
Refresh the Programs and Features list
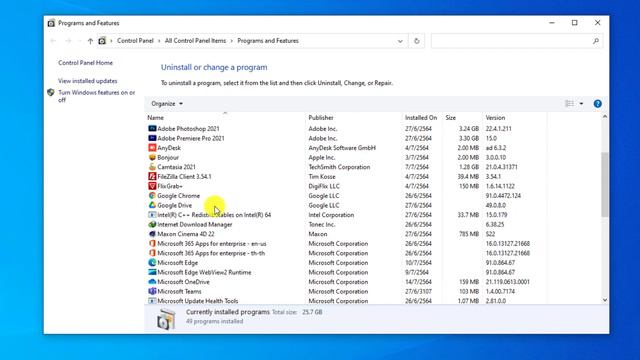point(416,41)
